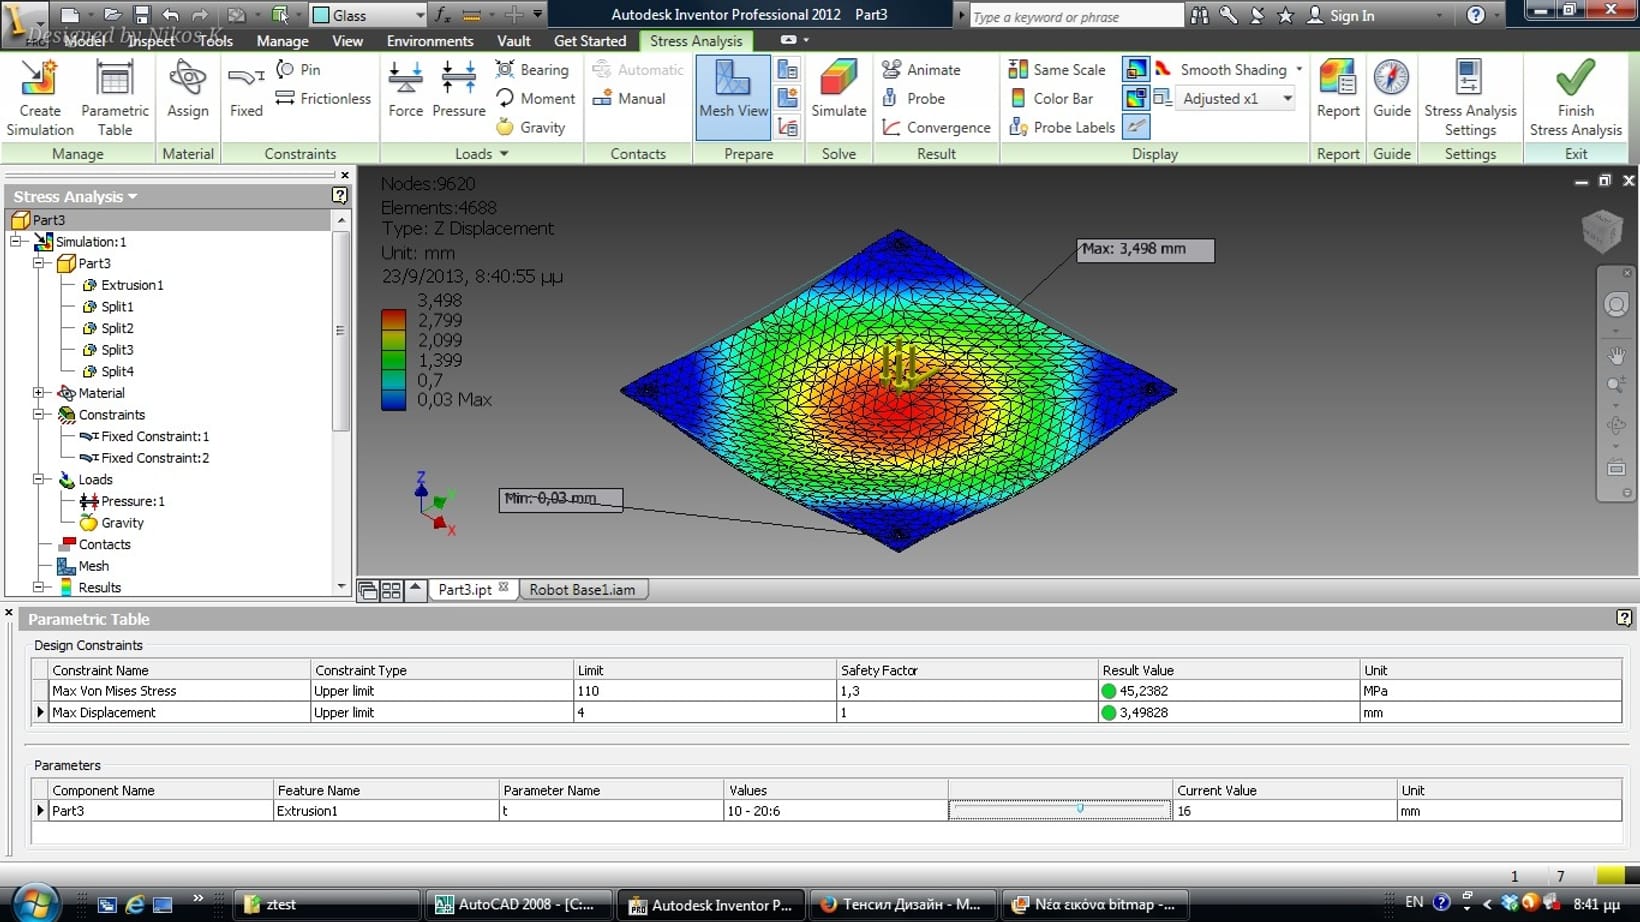Click the Convergence button
1640x922 pixels.
tap(936, 127)
